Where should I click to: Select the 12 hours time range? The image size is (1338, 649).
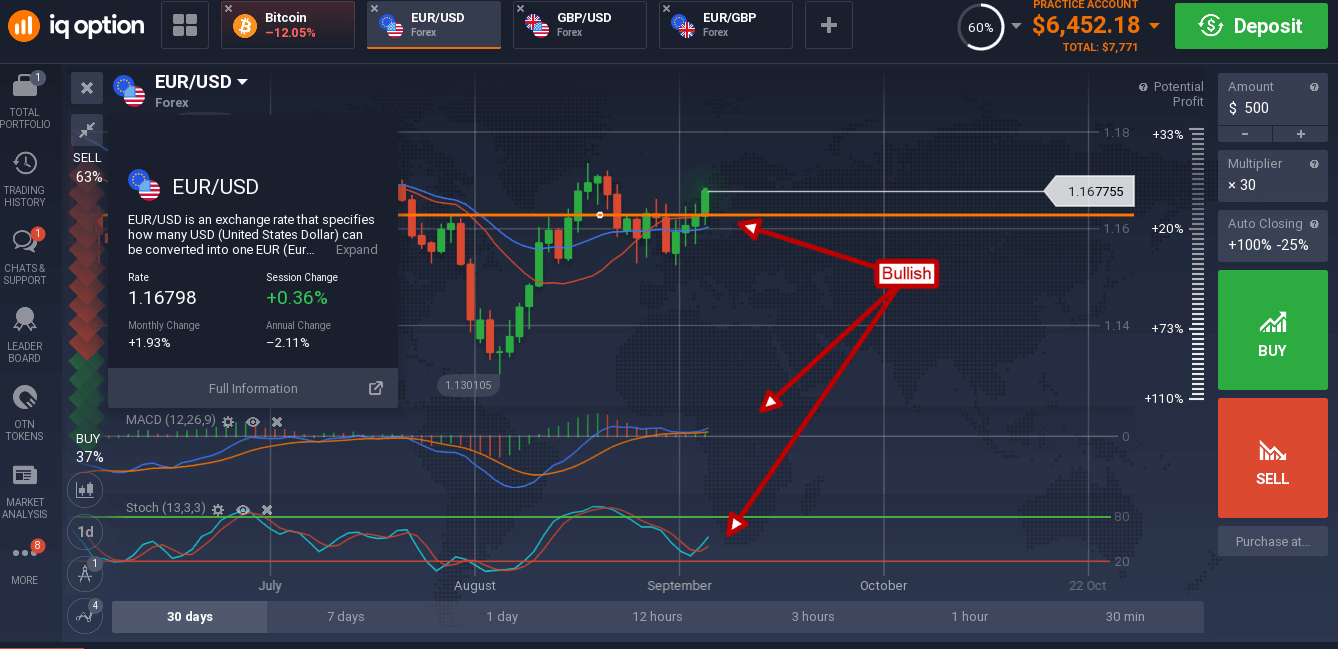pos(658,616)
